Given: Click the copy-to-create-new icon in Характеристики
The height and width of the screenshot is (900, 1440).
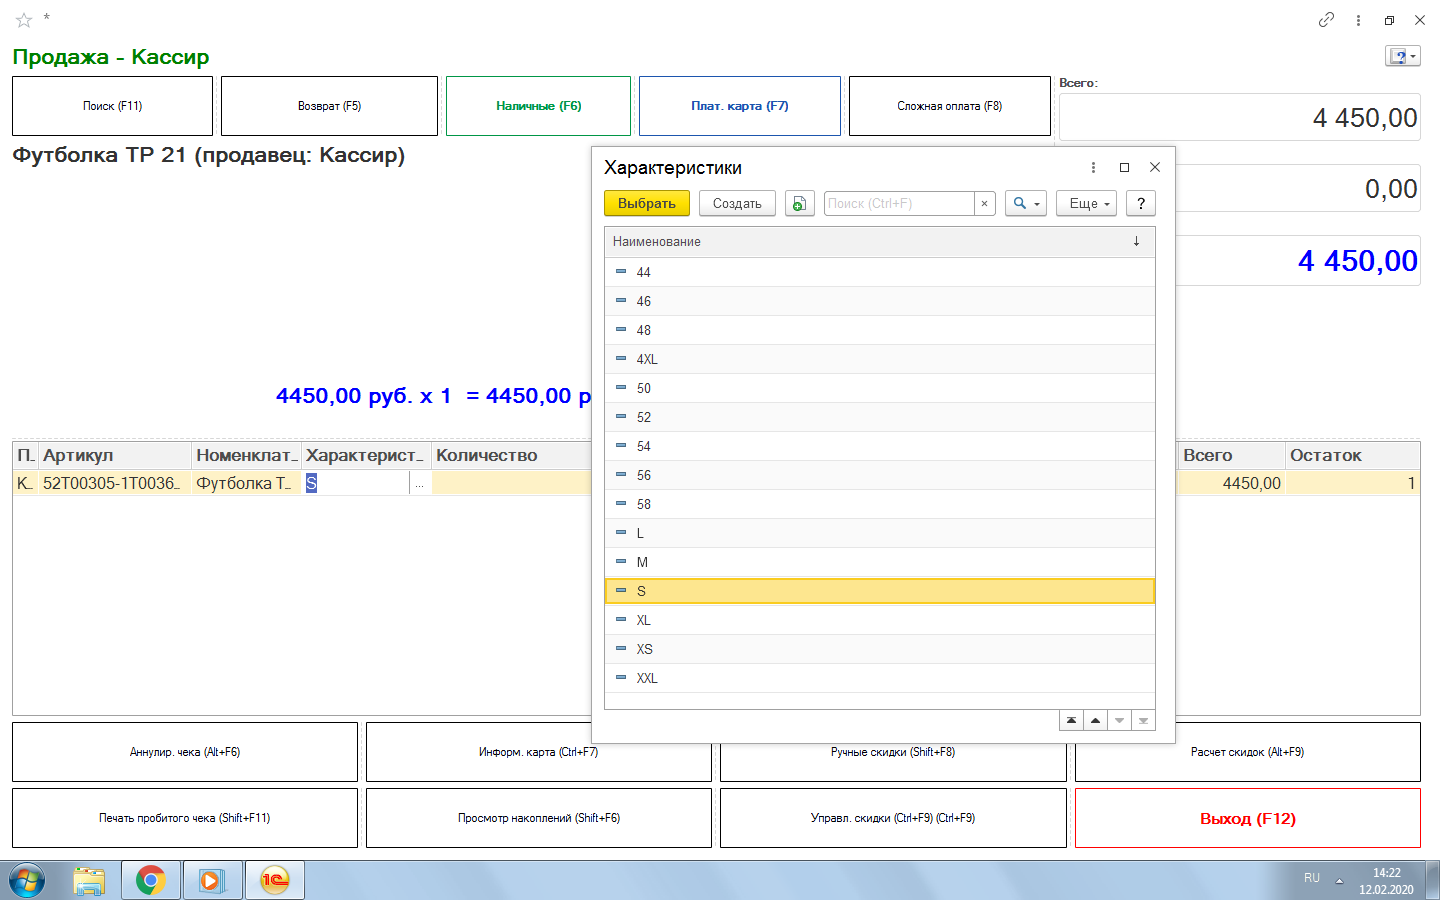Looking at the screenshot, I should (799, 204).
